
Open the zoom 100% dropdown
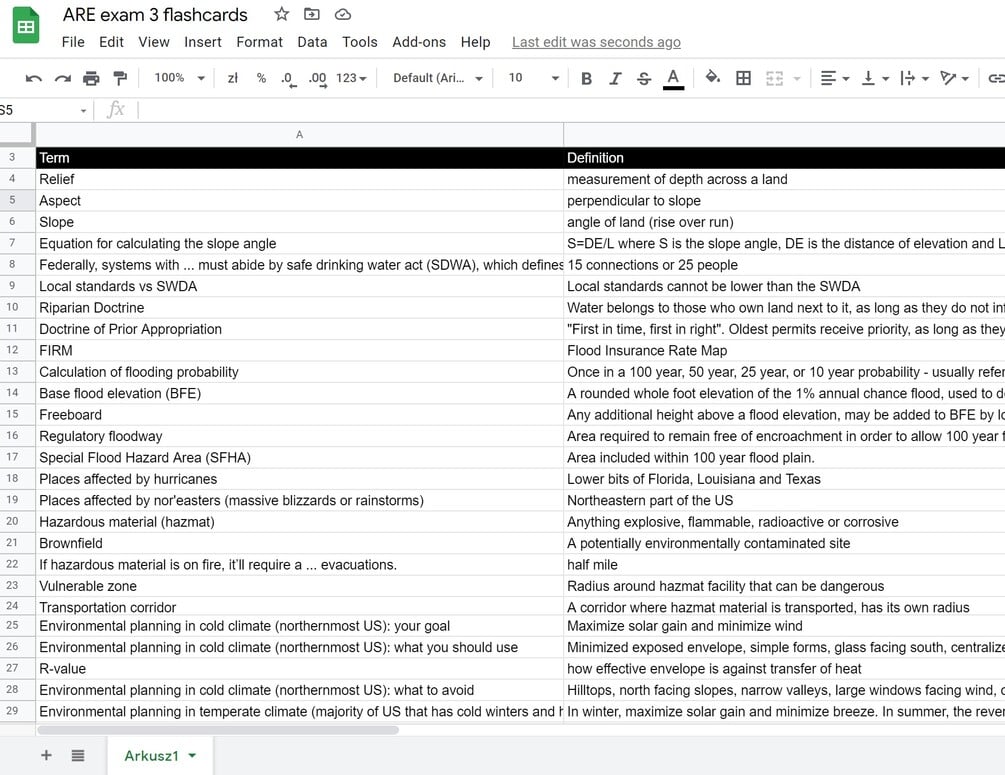179,78
